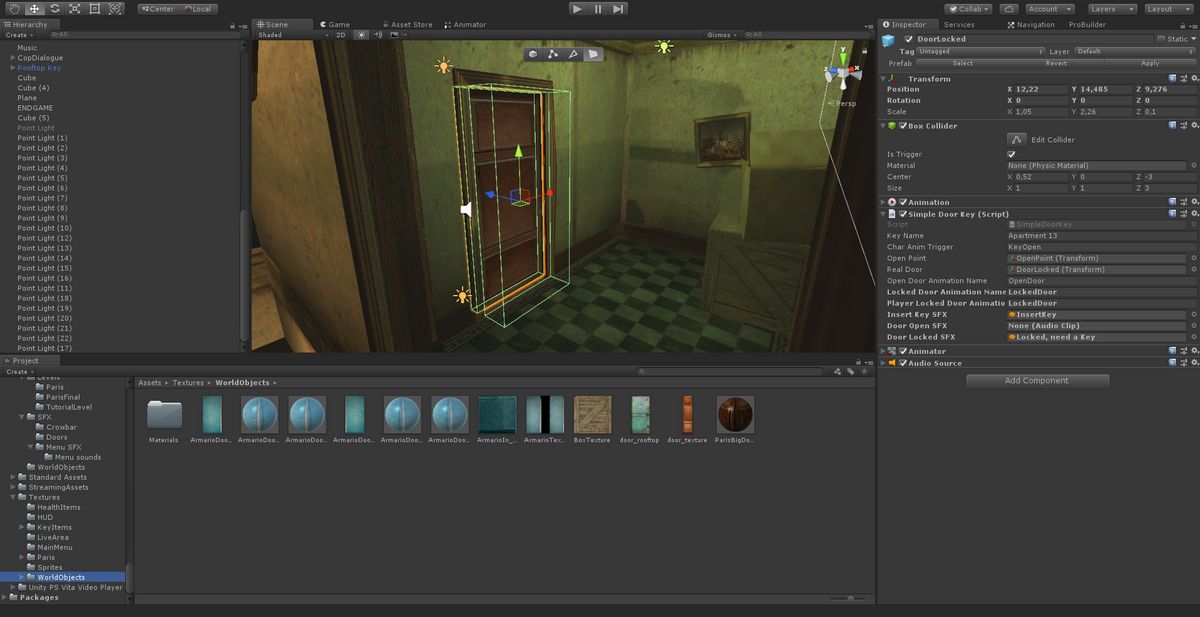Open the Tag dropdown set to Untagged
The image size is (1200, 617).
(979, 51)
